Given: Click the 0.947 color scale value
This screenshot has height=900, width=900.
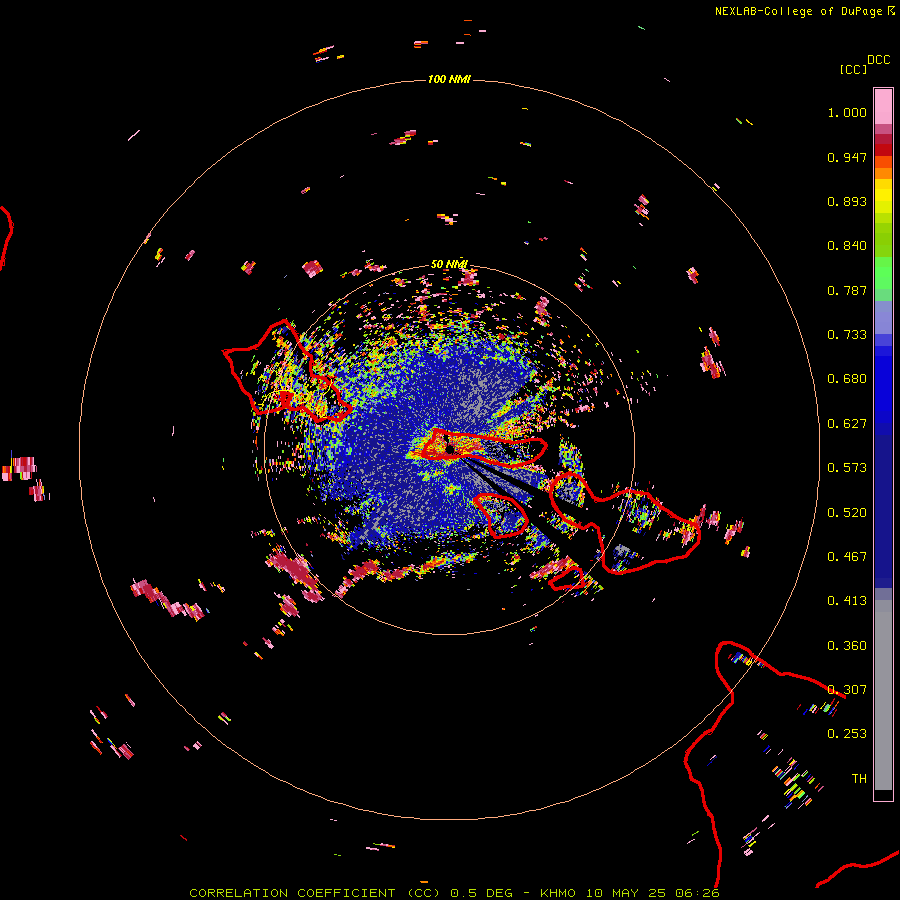Looking at the screenshot, I should tap(847, 157).
